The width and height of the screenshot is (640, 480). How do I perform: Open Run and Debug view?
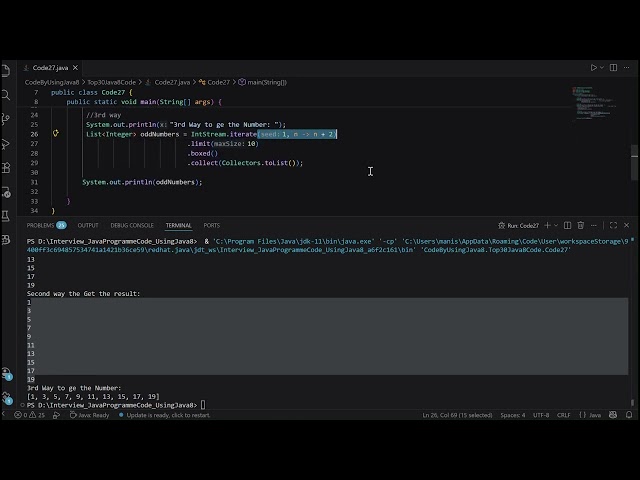pyautogui.click(x=6, y=144)
